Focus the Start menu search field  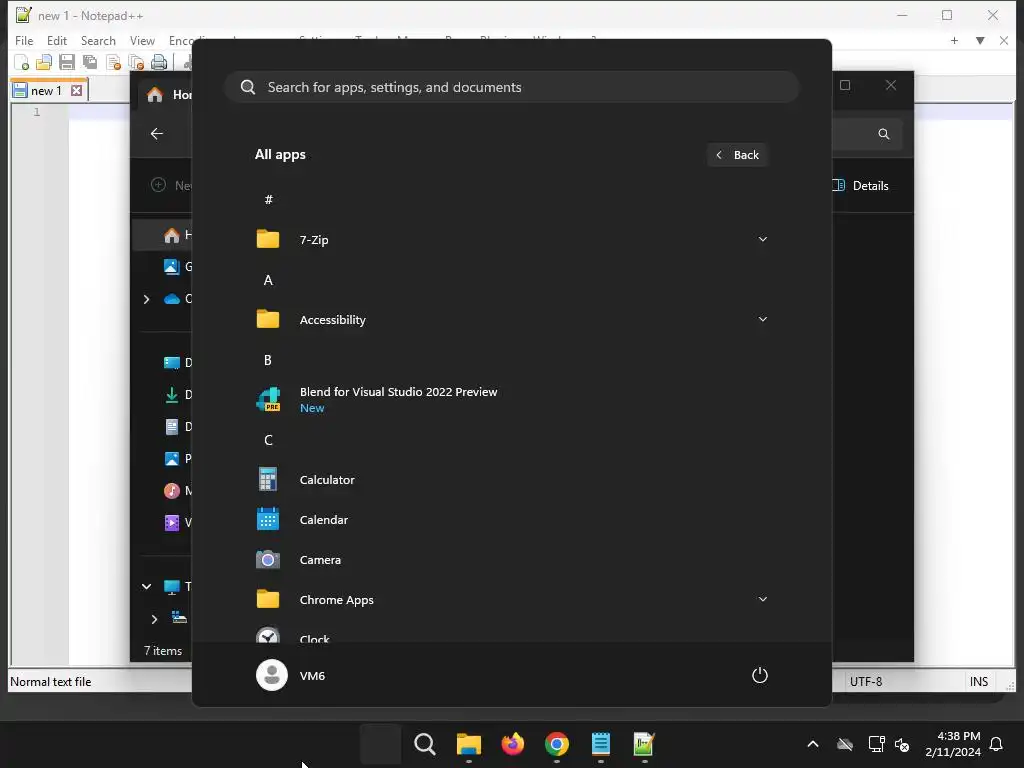click(x=511, y=87)
